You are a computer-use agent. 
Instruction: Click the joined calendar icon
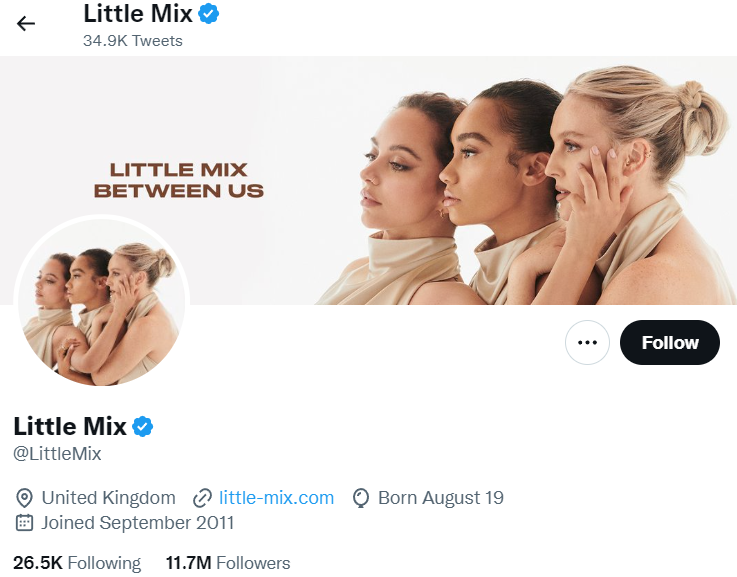coord(25,523)
